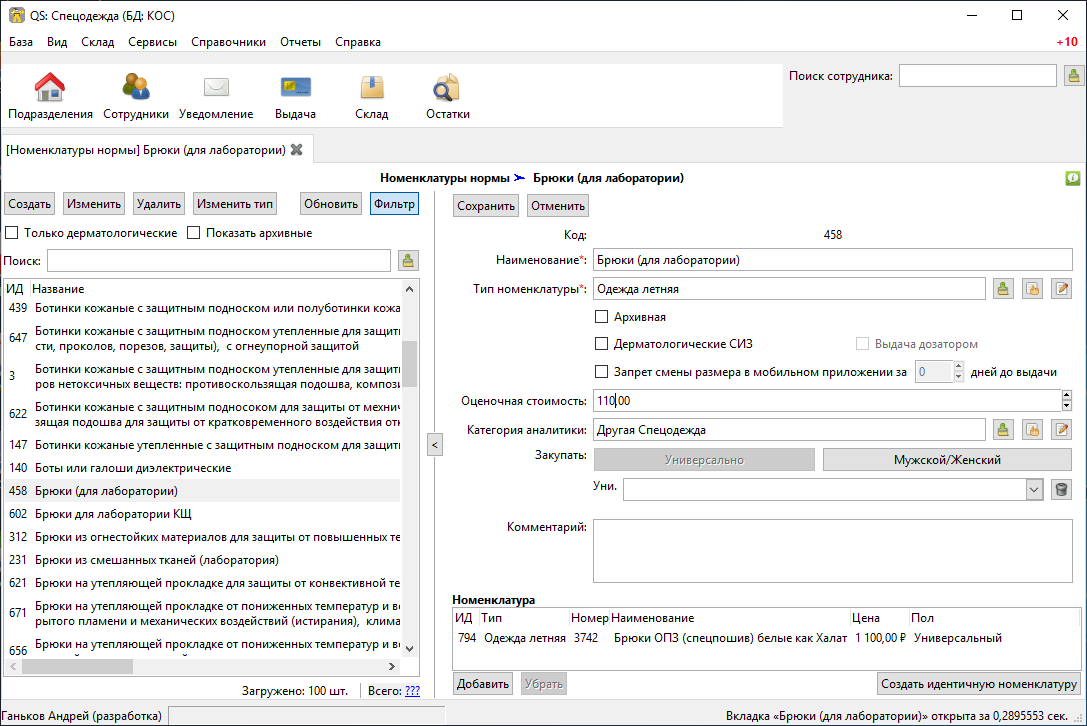Toggle the Фильтр button

(x=394, y=204)
